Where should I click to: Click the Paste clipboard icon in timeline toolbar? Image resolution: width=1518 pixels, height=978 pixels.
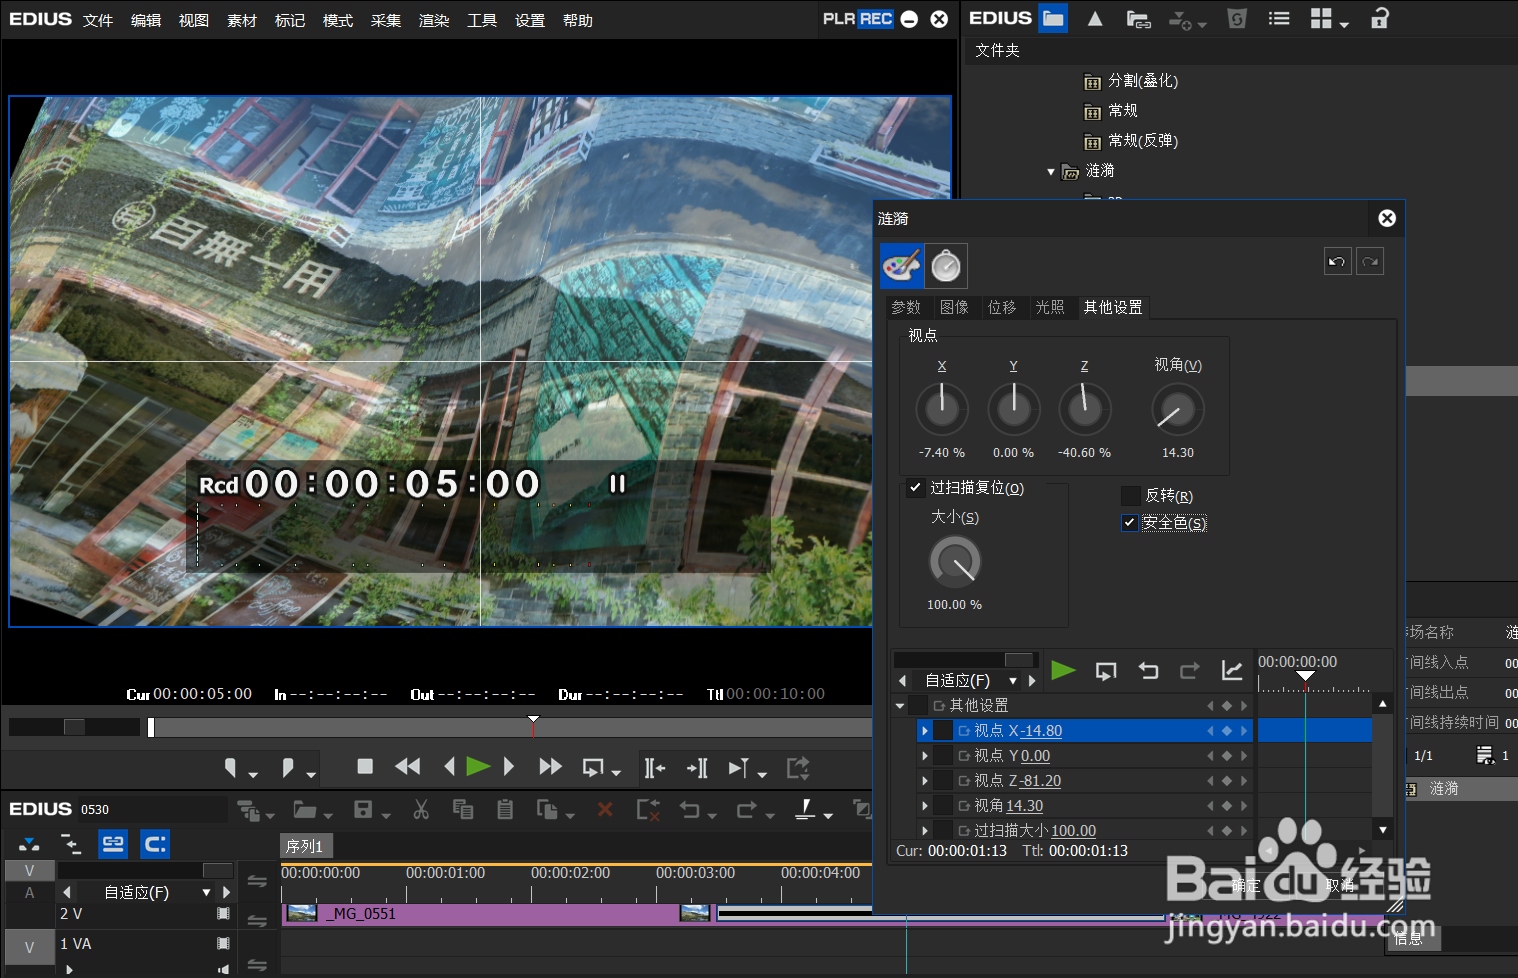pyautogui.click(x=505, y=809)
